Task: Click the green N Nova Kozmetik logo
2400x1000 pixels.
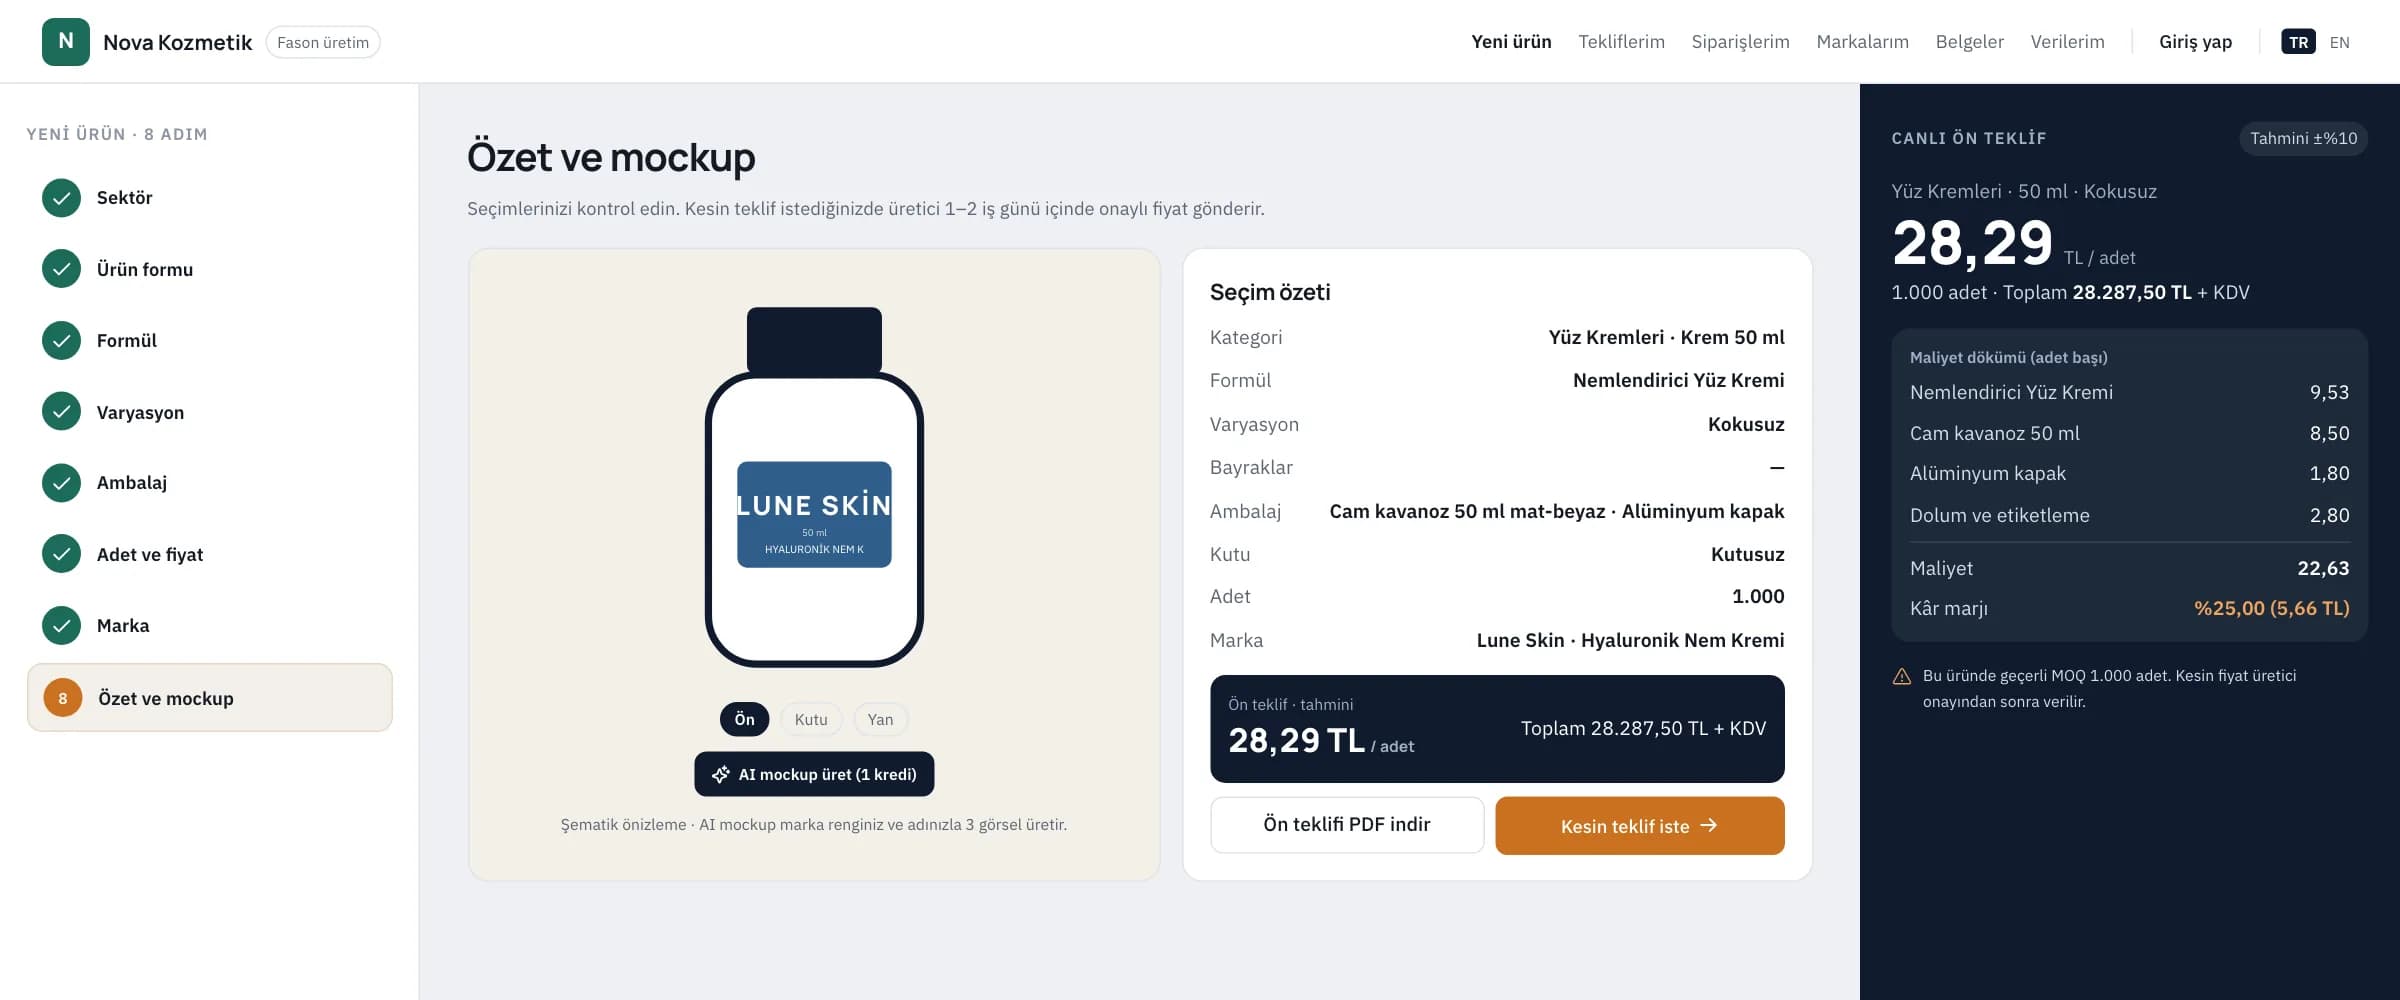Action: coord(66,42)
